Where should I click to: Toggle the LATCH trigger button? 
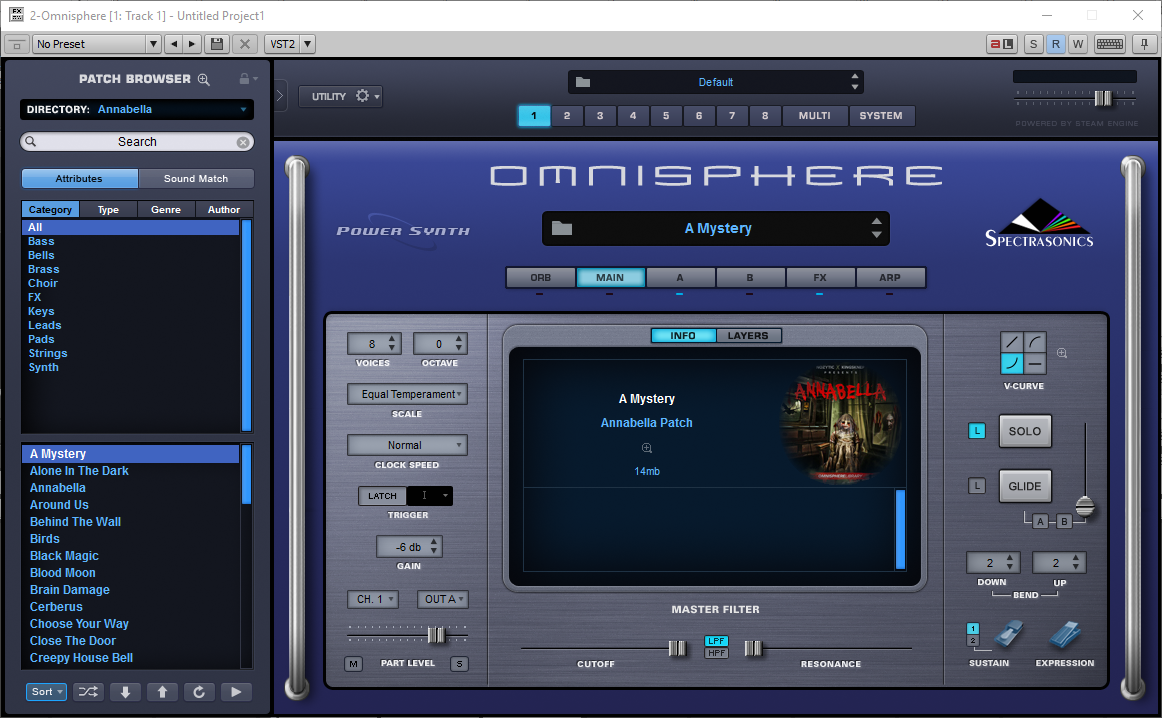click(x=382, y=496)
